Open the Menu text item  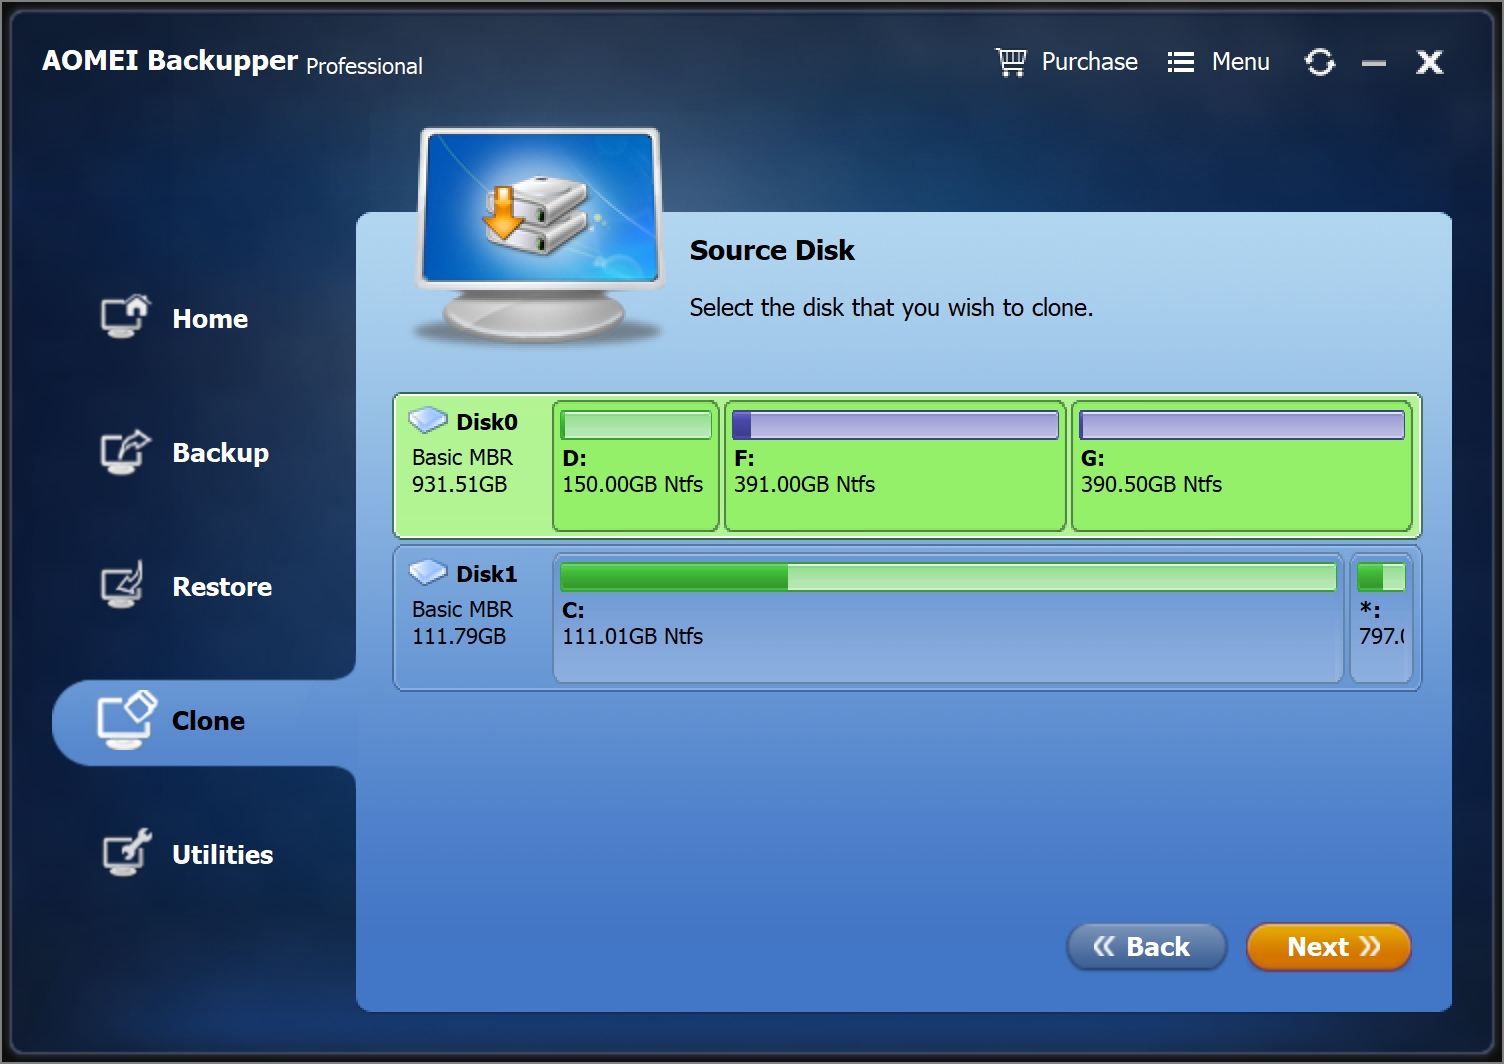click(1241, 62)
